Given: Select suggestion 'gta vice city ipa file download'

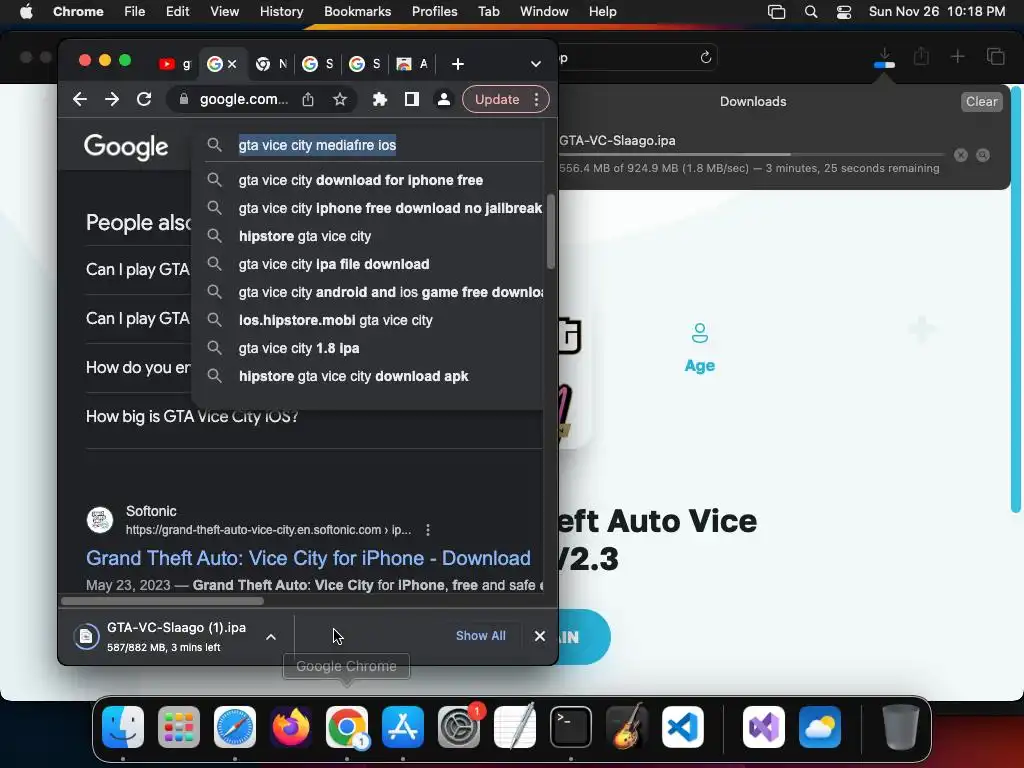Looking at the screenshot, I should click(334, 264).
